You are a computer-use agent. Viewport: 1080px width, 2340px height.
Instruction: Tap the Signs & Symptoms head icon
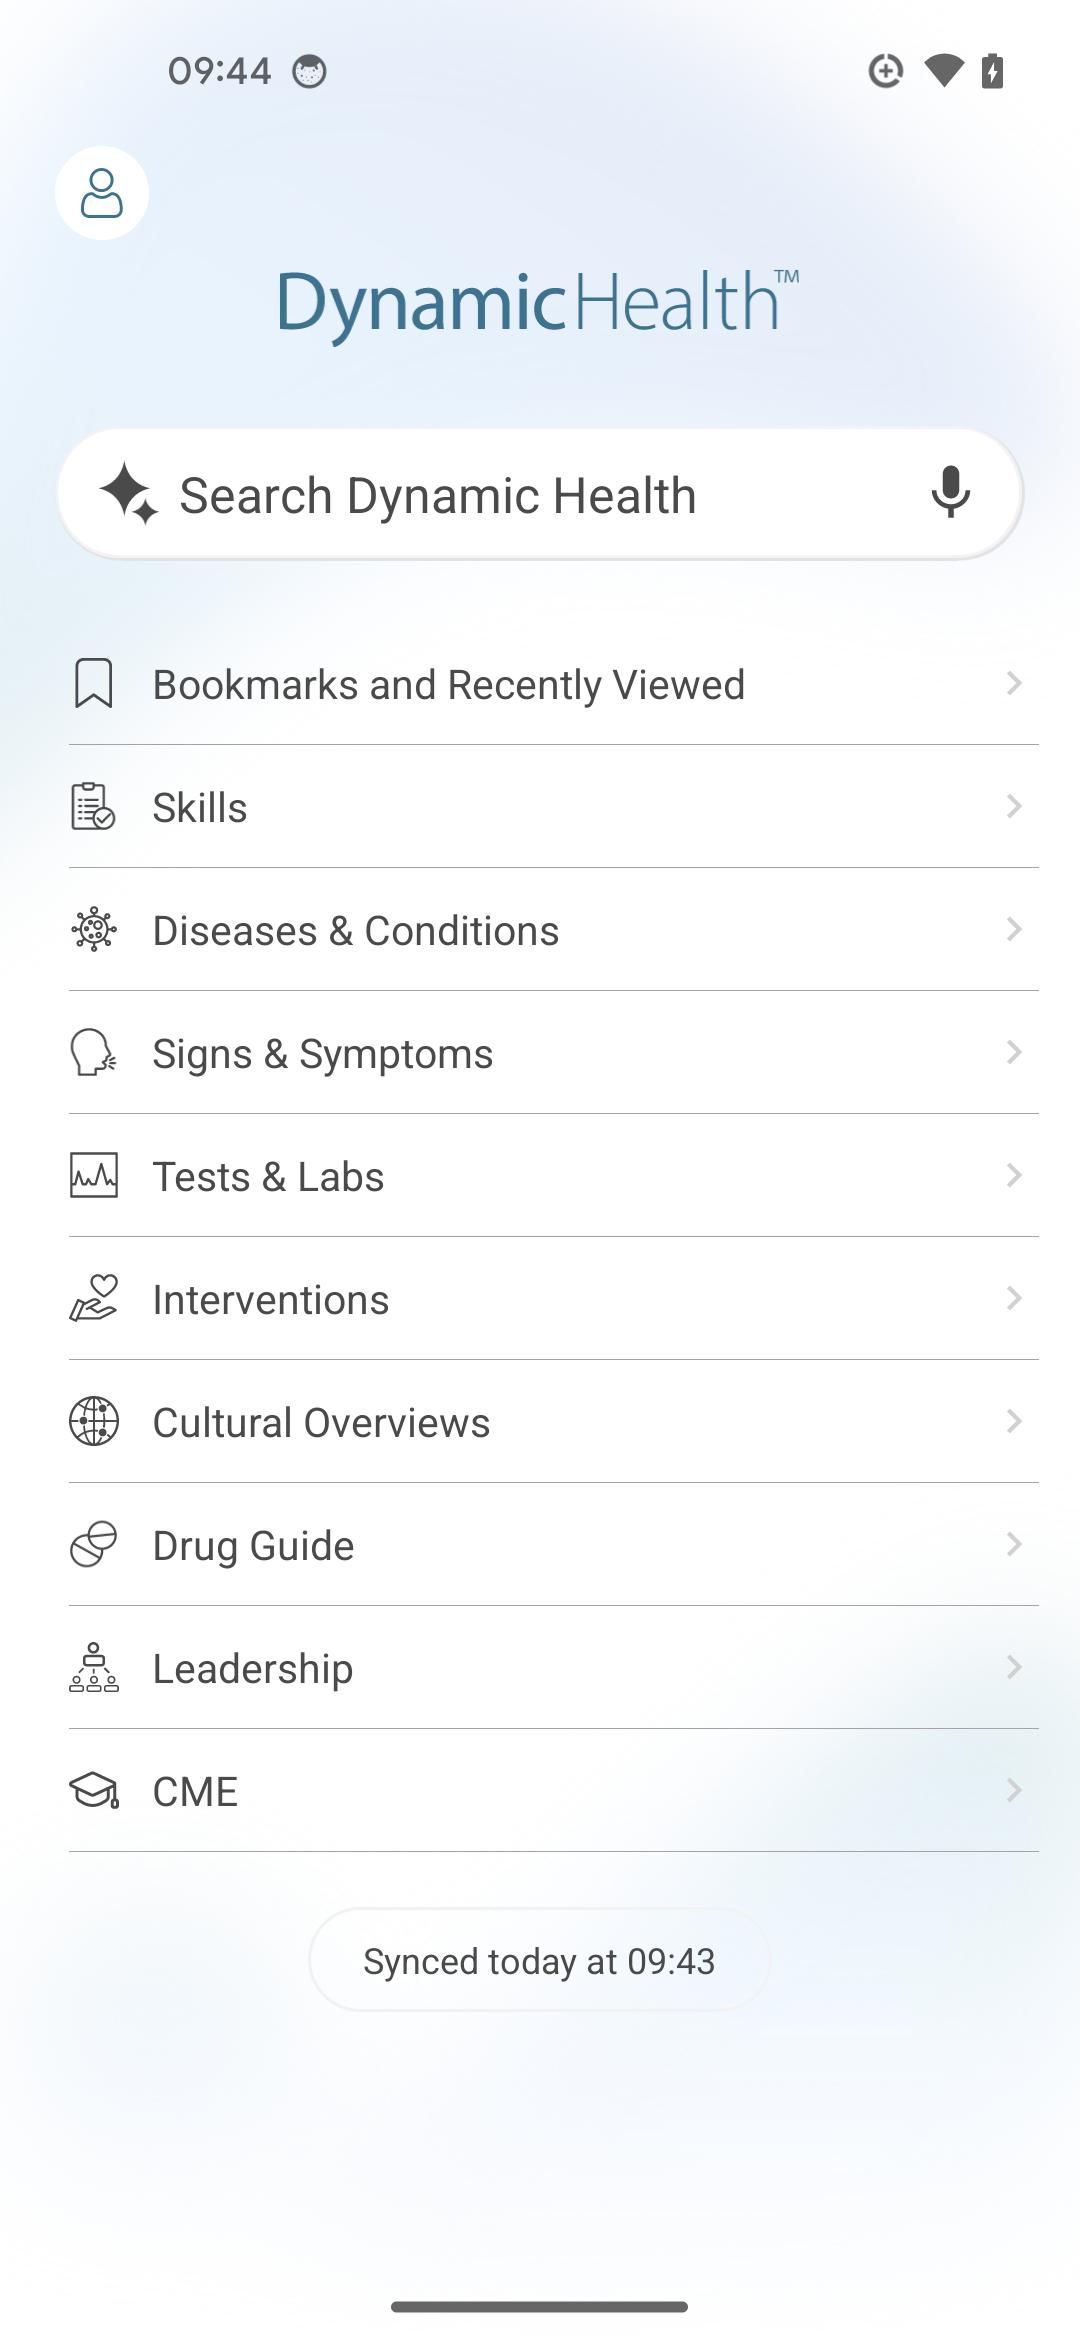[x=94, y=1053]
